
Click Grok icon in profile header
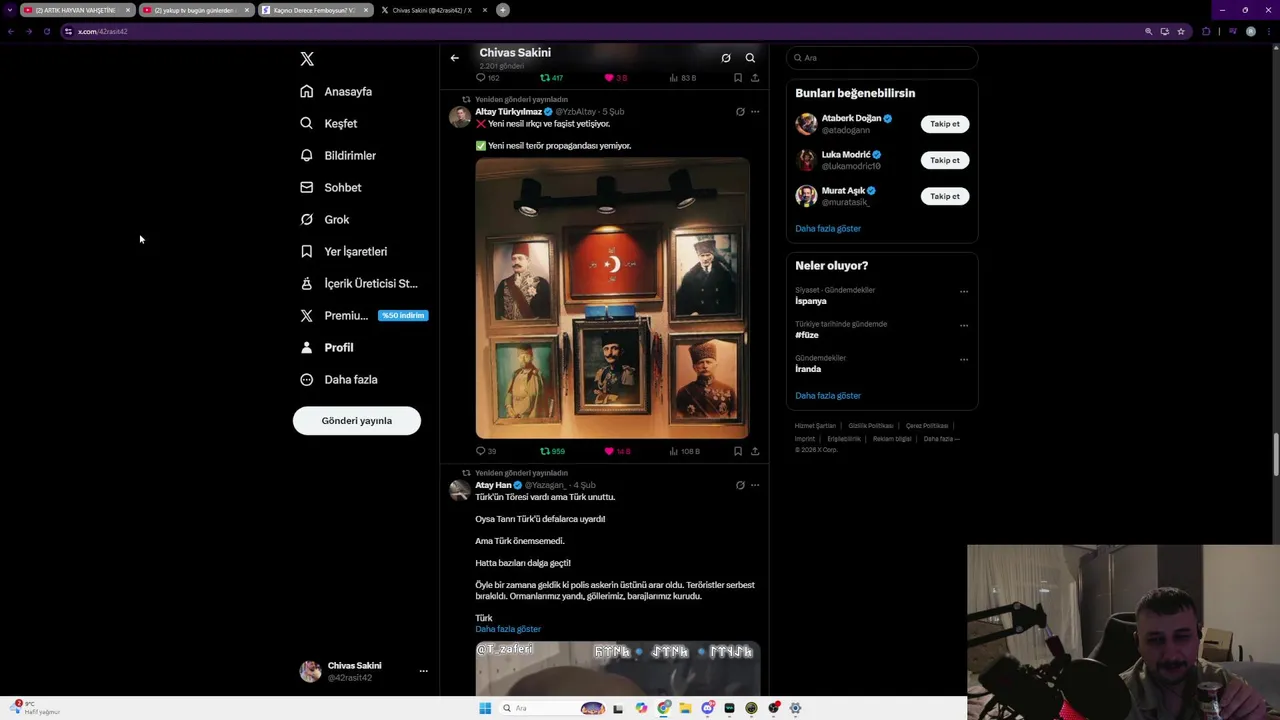coord(726,58)
